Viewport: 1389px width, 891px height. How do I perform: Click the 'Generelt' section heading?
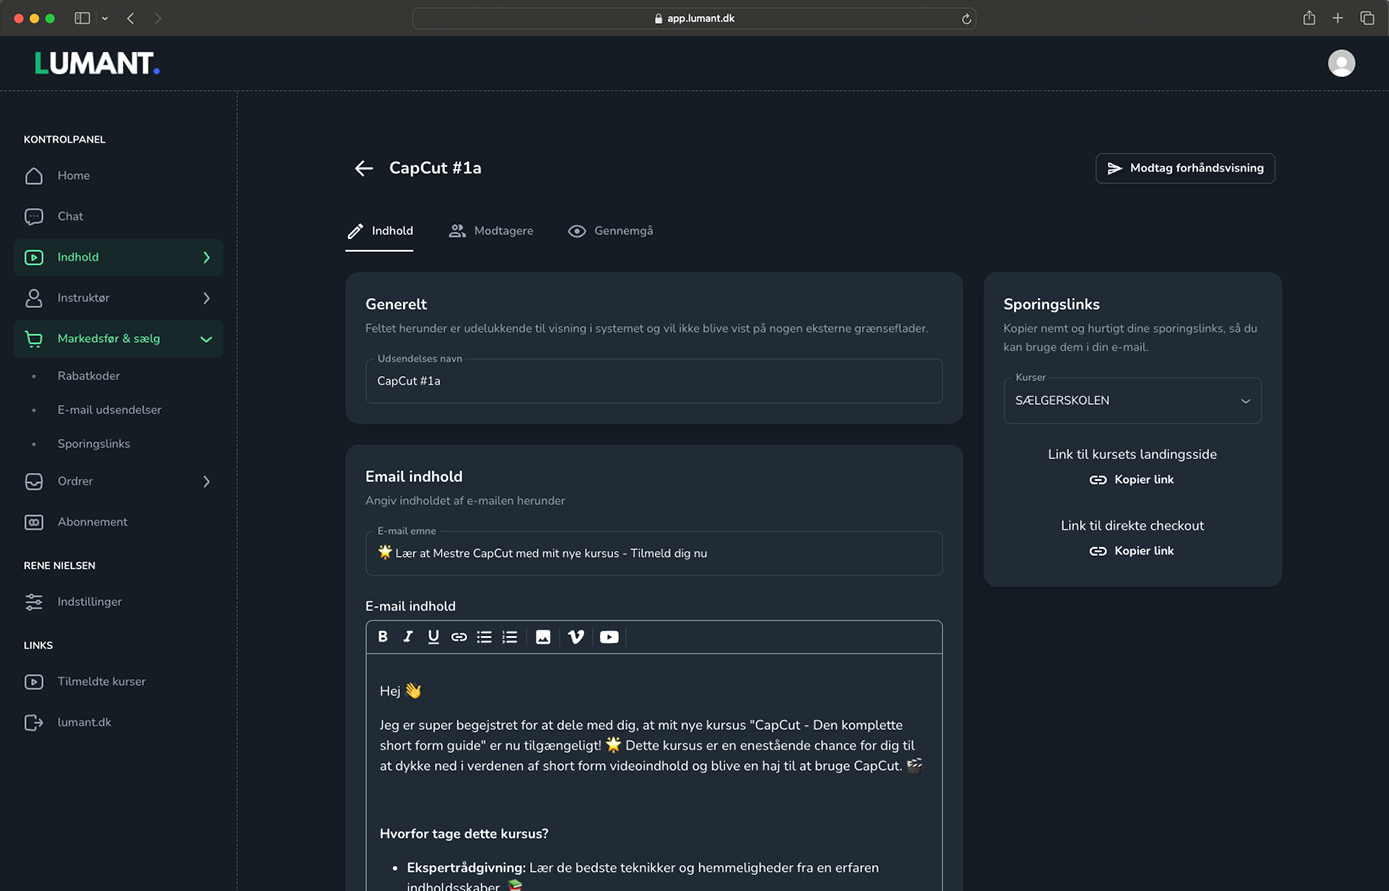click(396, 304)
